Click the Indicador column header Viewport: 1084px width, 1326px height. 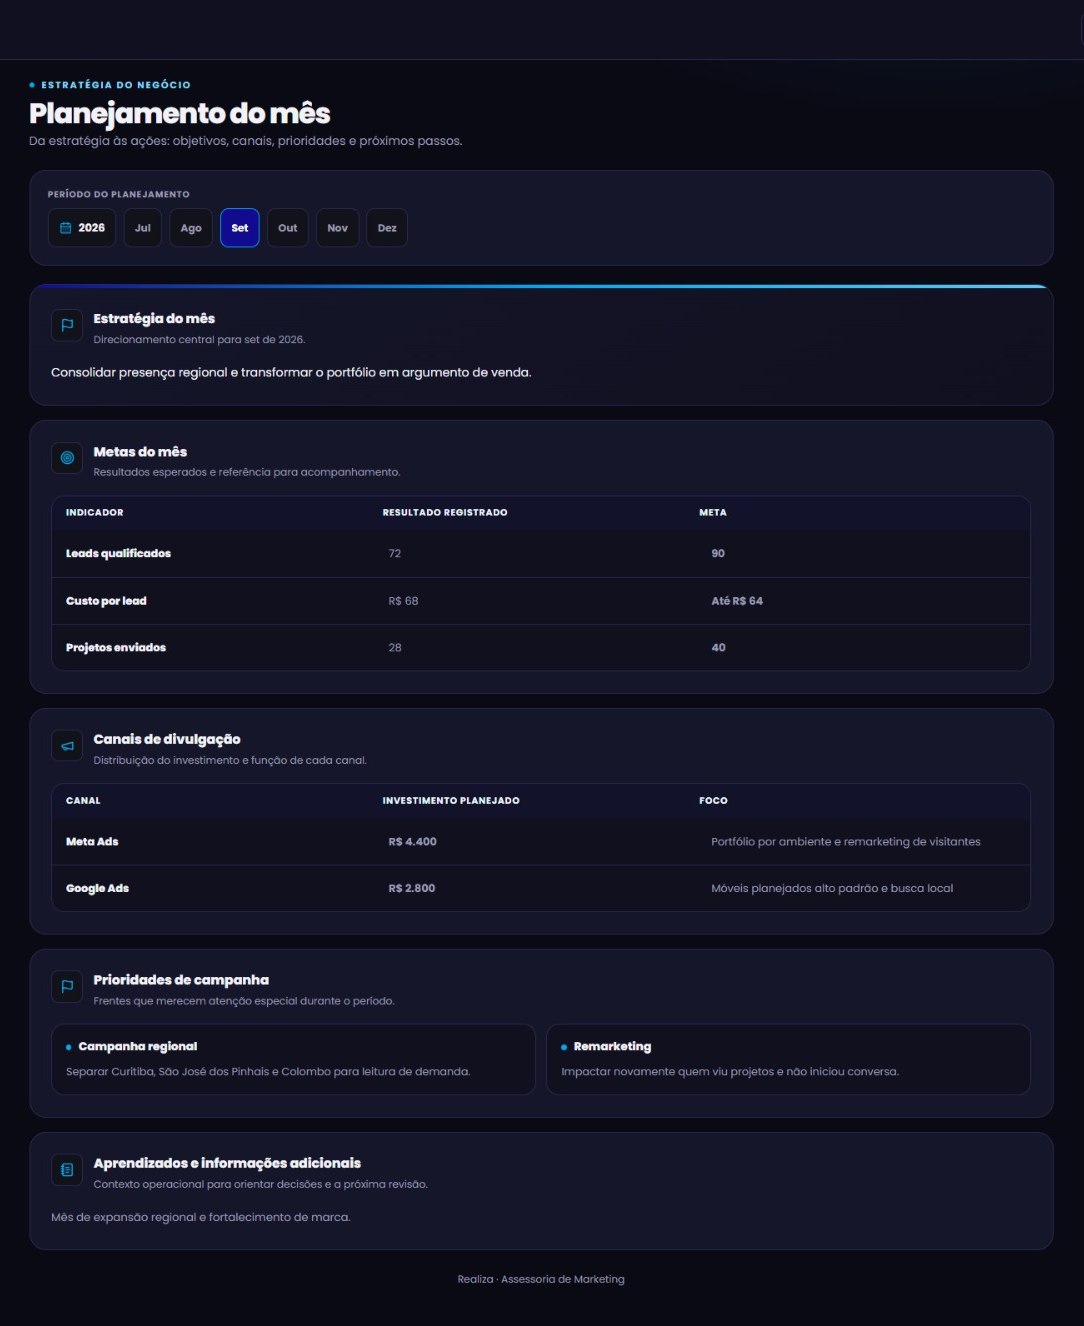point(95,512)
